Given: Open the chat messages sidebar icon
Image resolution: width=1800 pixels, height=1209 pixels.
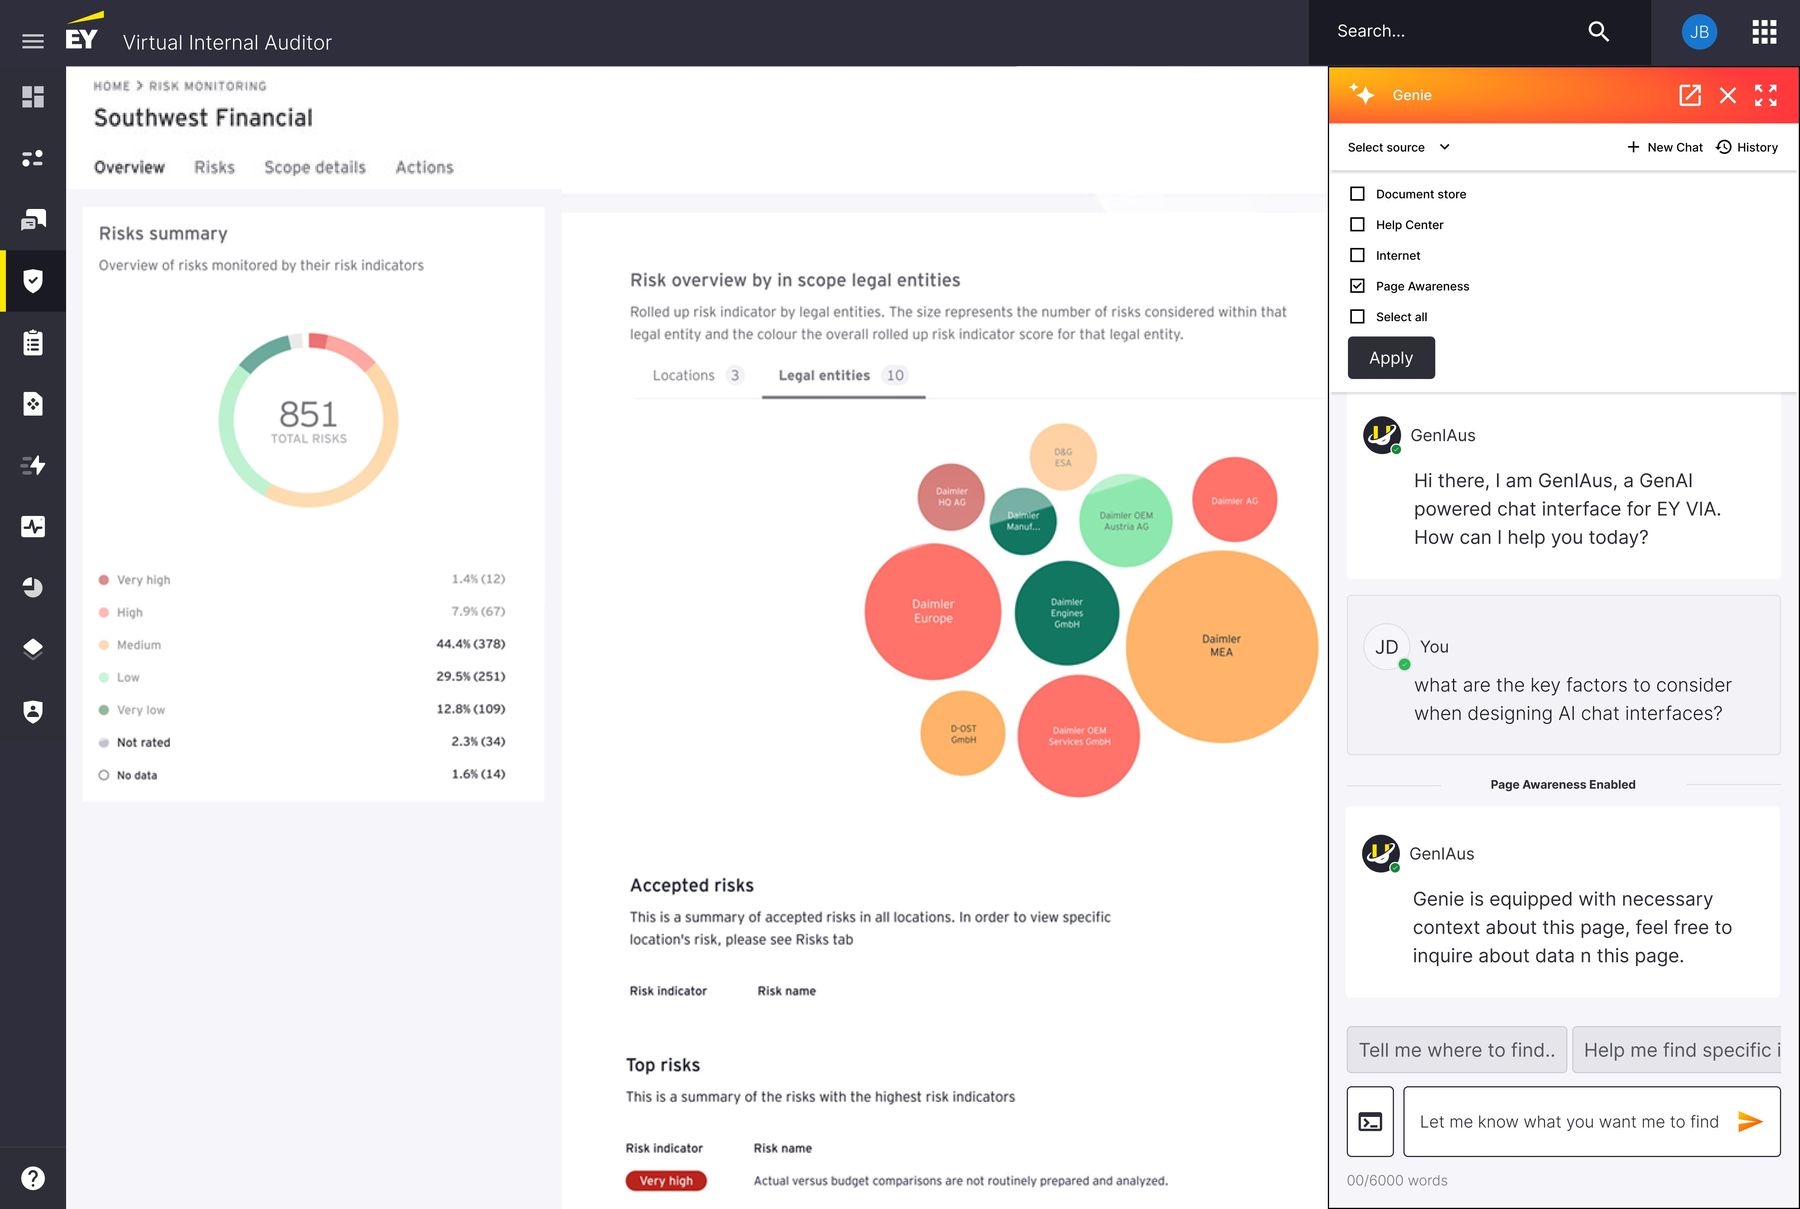Looking at the screenshot, I should tap(33, 220).
